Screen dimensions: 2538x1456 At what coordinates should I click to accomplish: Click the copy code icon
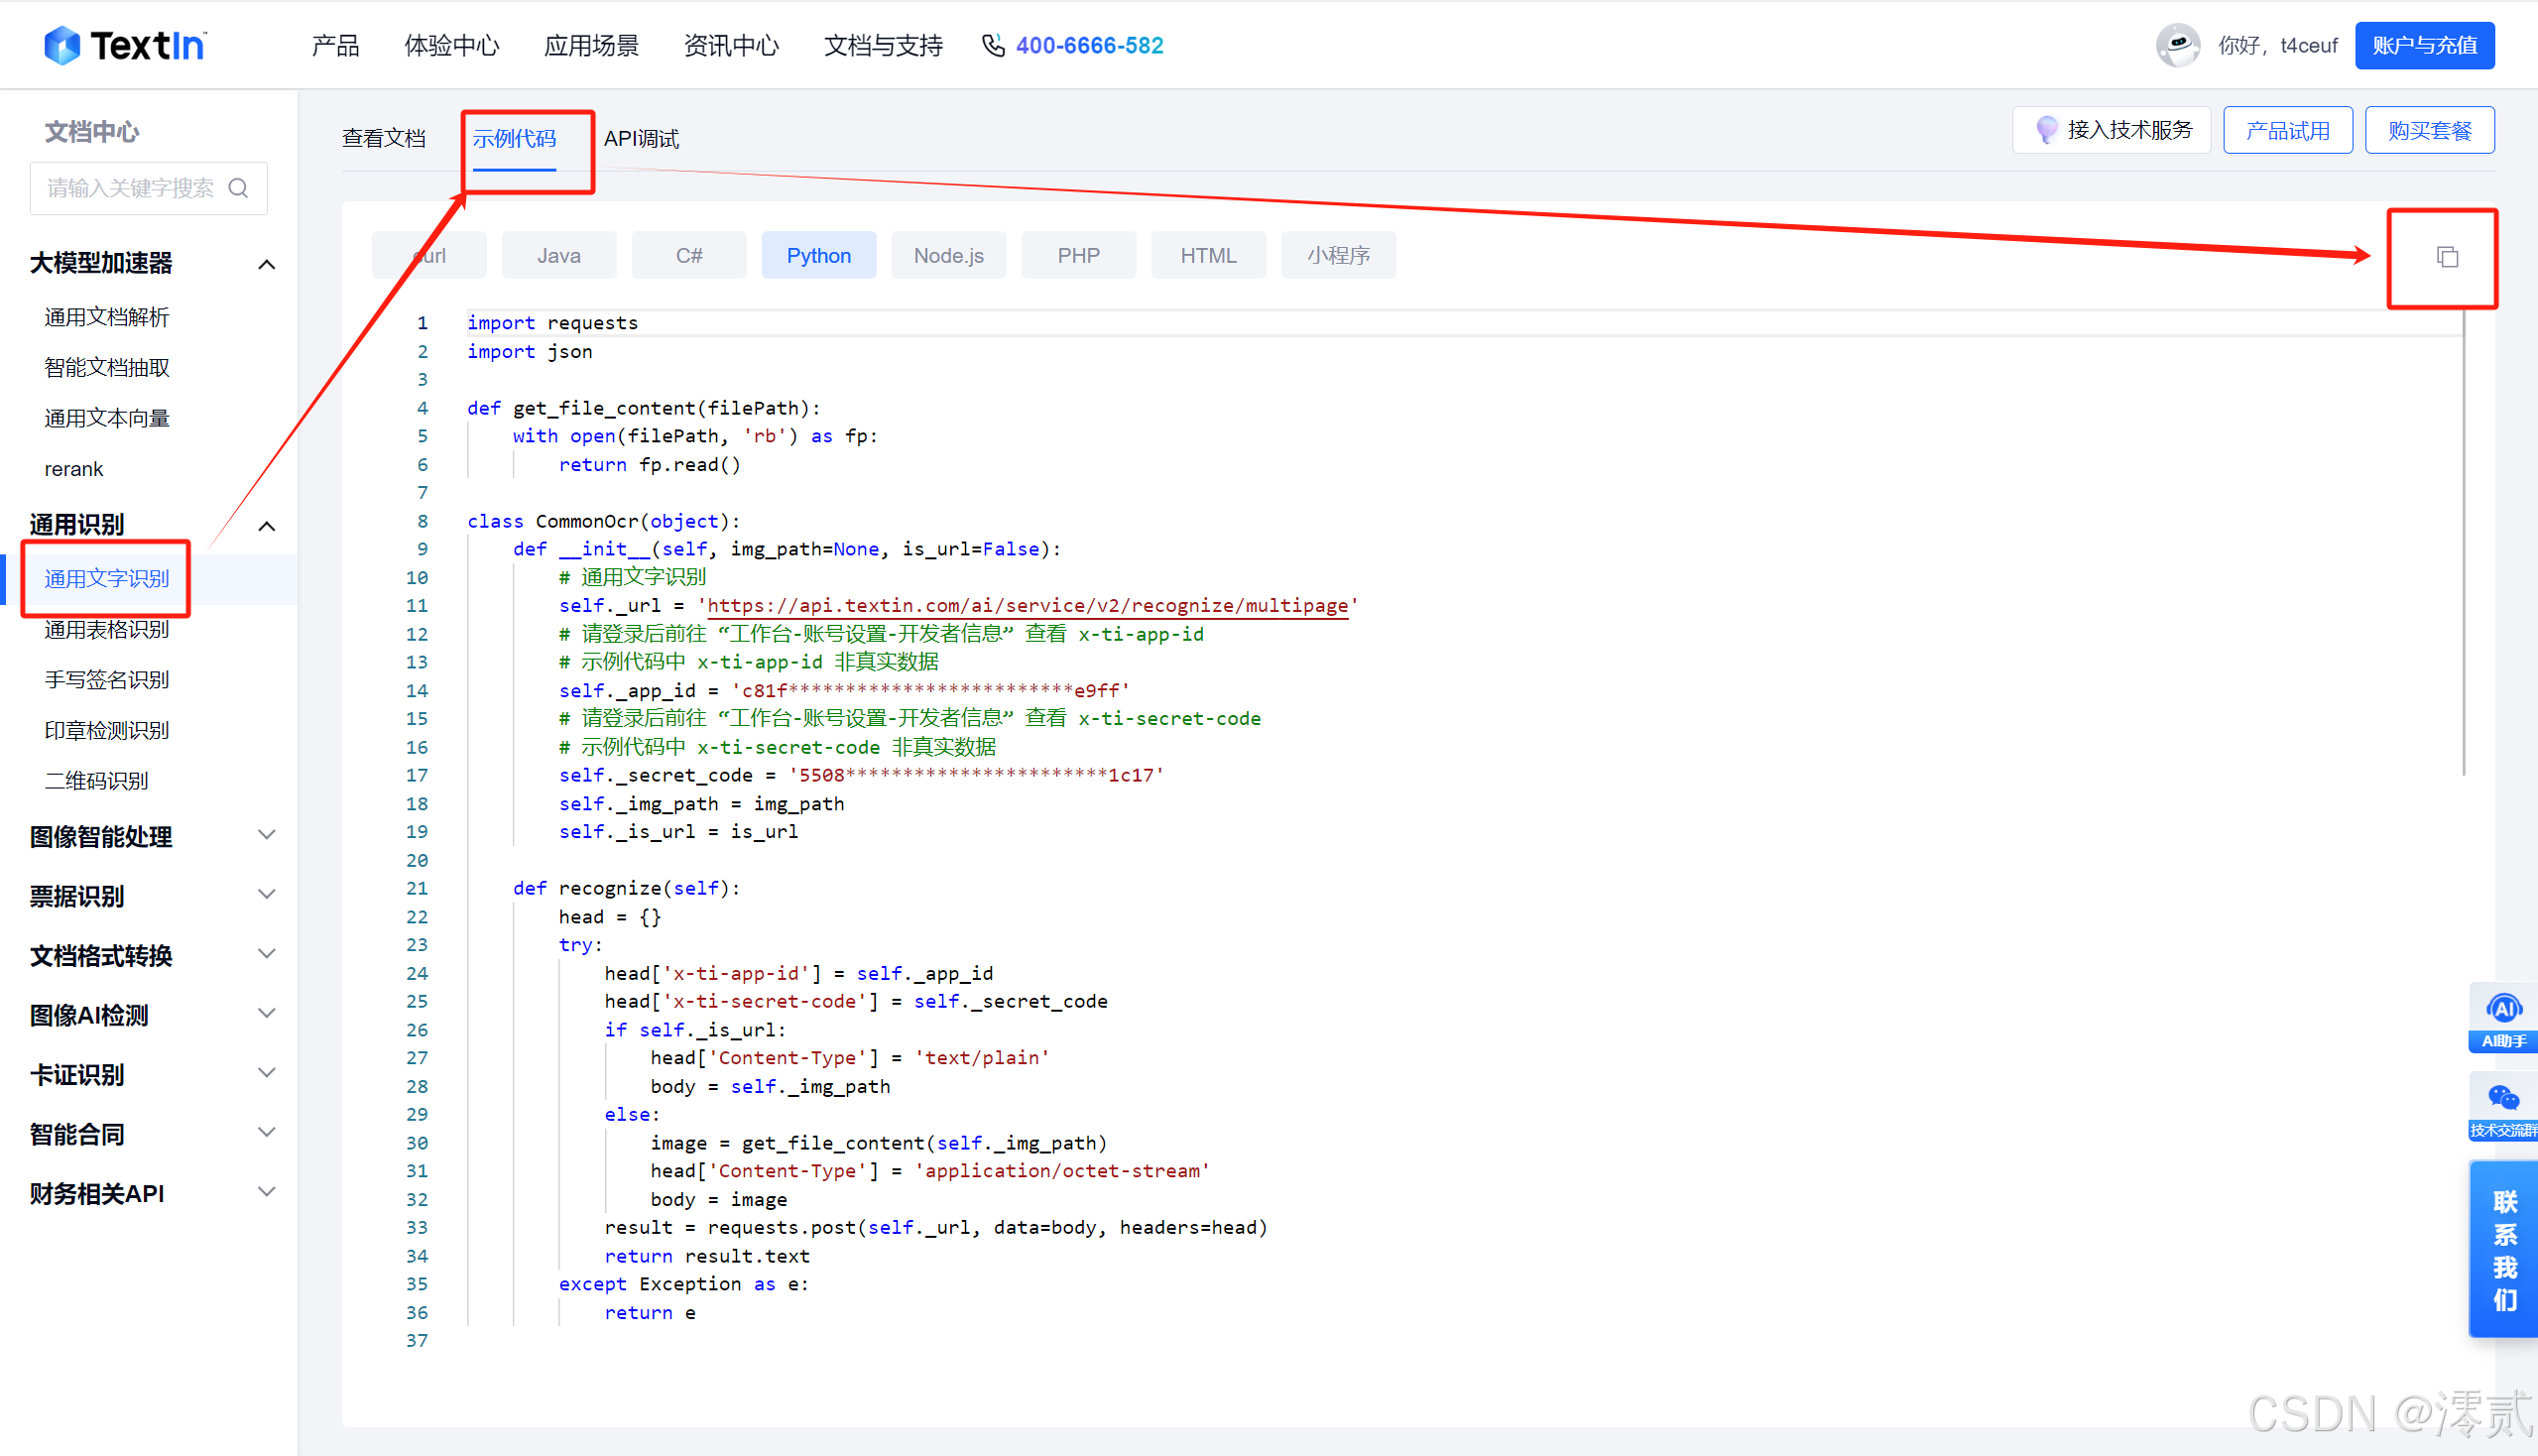point(2446,258)
